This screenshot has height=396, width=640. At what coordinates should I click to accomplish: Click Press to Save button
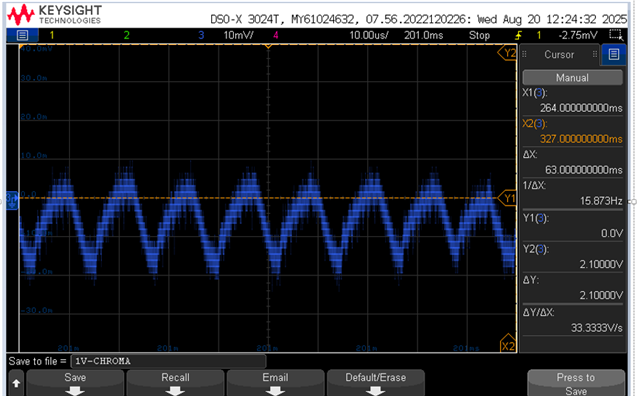pyautogui.click(x=576, y=383)
